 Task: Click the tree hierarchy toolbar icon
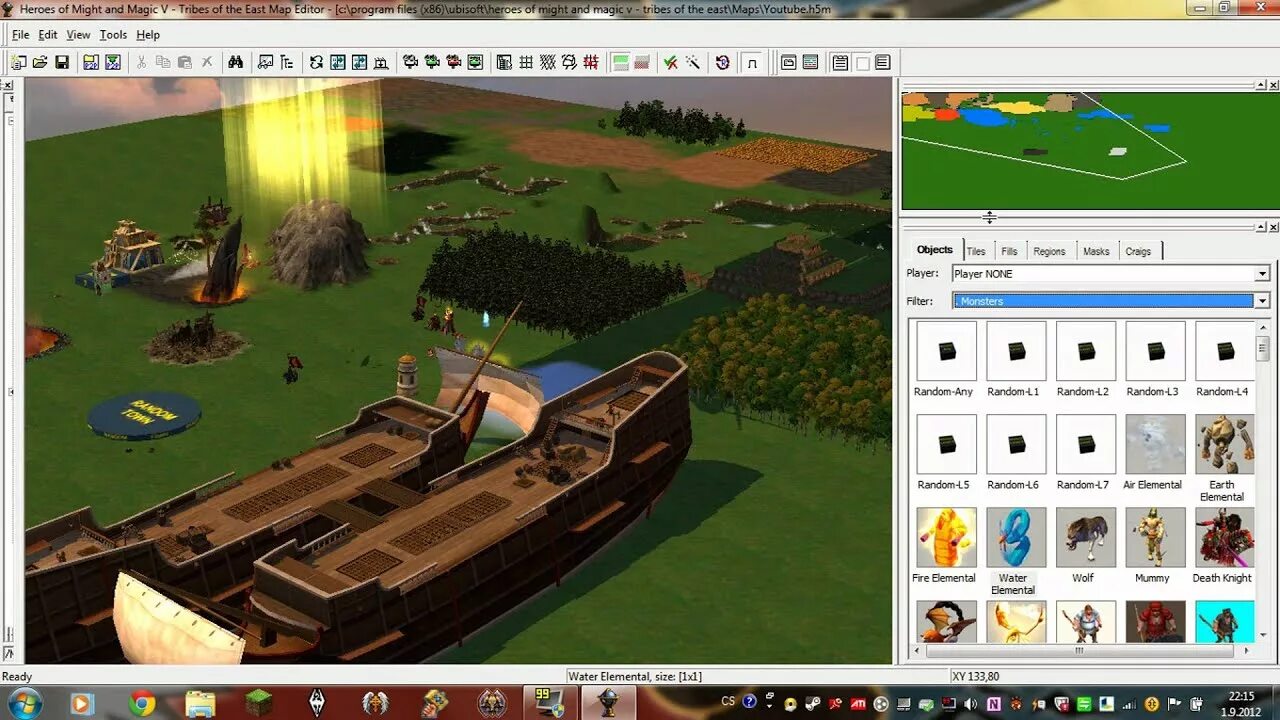287,62
